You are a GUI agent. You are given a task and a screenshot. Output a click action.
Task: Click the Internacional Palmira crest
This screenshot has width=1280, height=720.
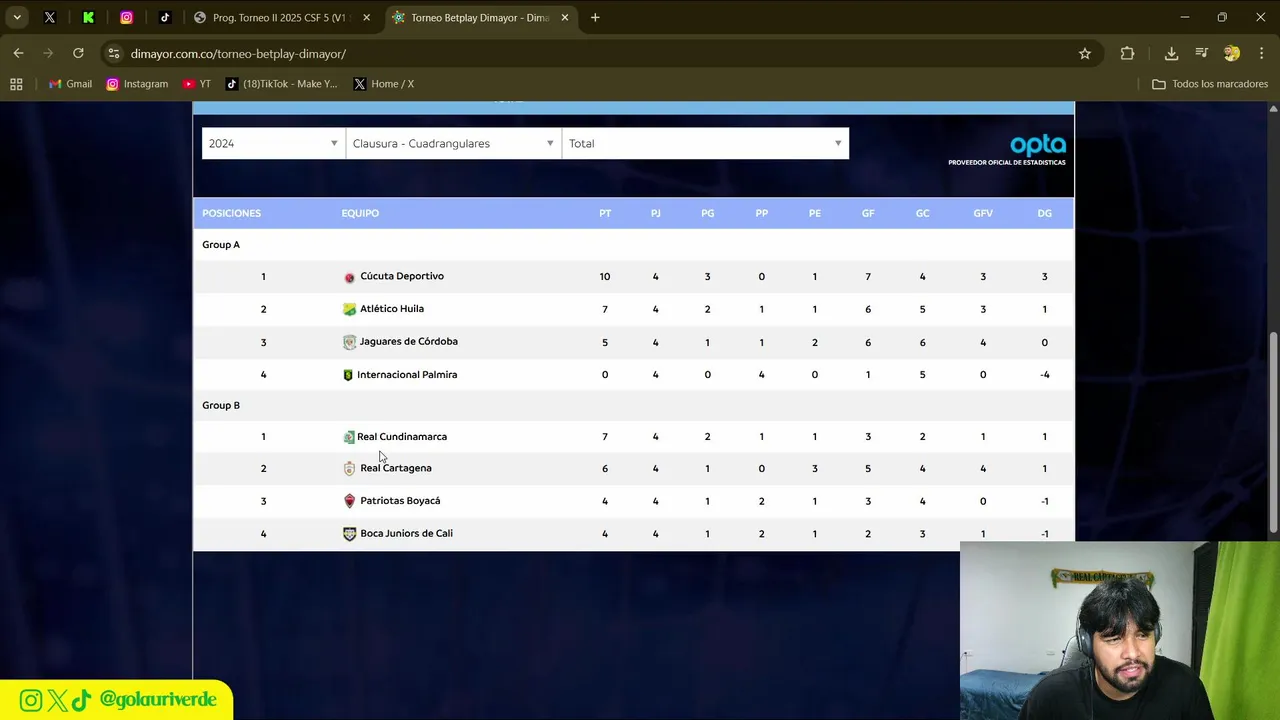tap(348, 375)
